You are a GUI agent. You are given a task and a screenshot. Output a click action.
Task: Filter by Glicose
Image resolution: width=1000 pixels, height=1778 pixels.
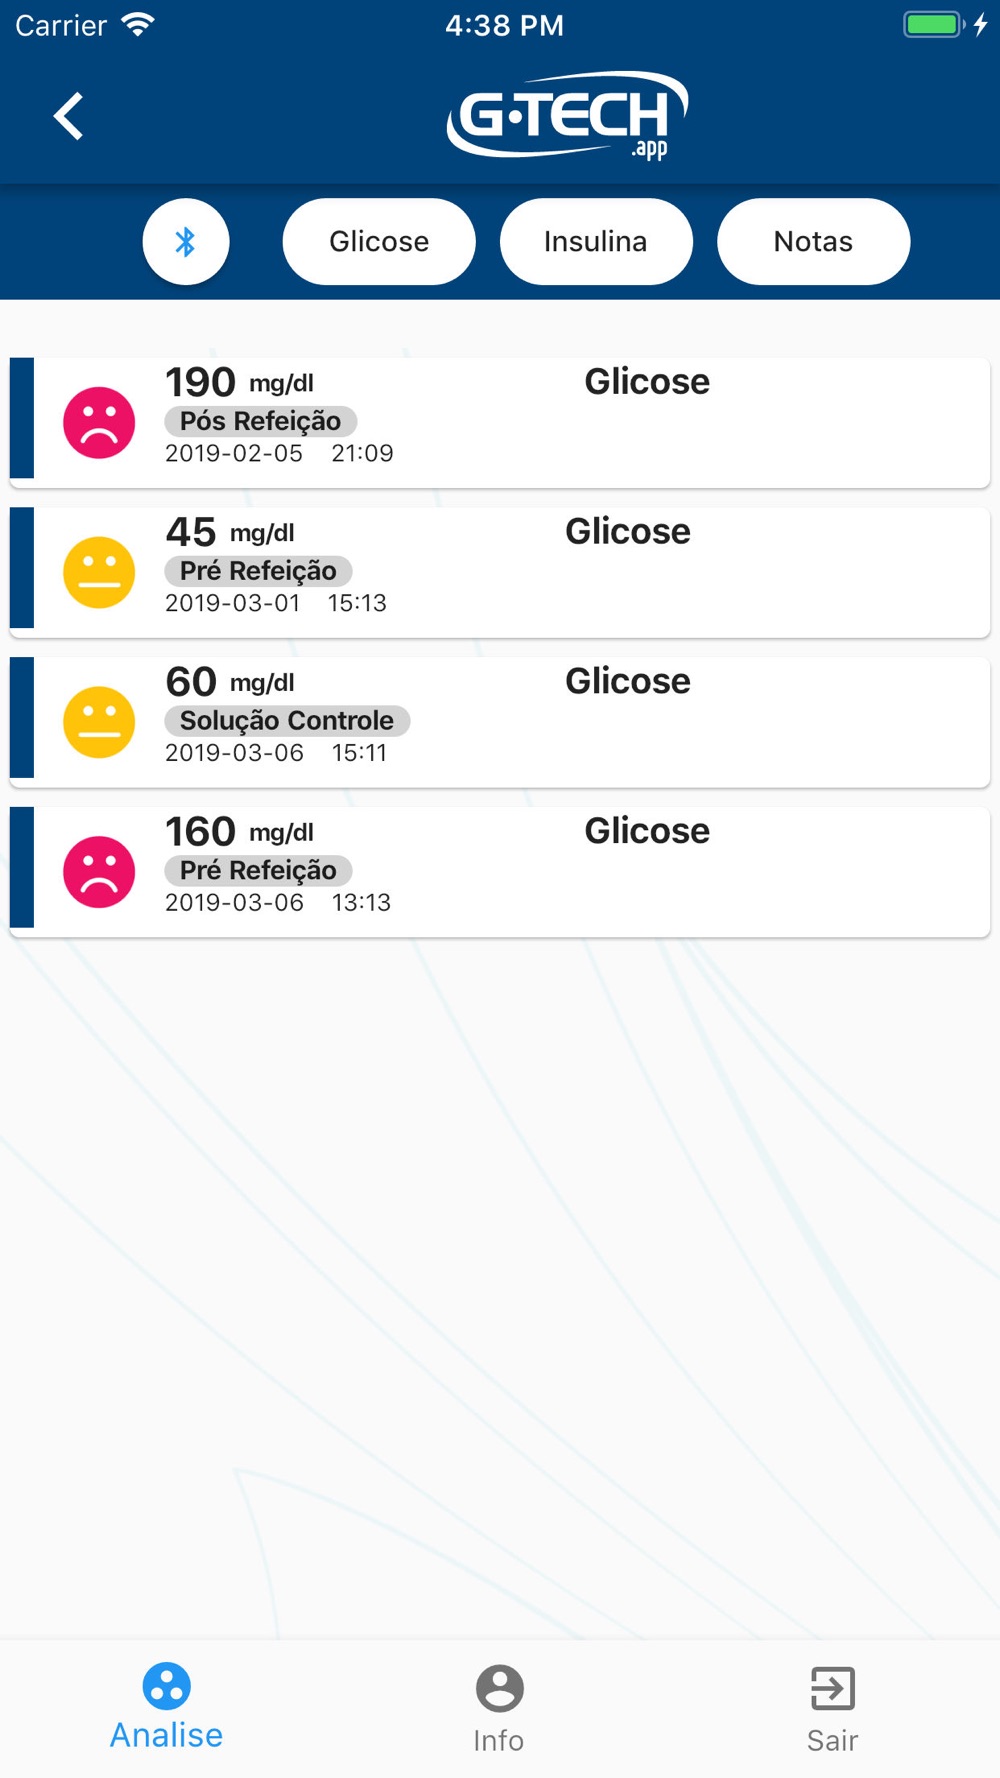click(379, 241)
